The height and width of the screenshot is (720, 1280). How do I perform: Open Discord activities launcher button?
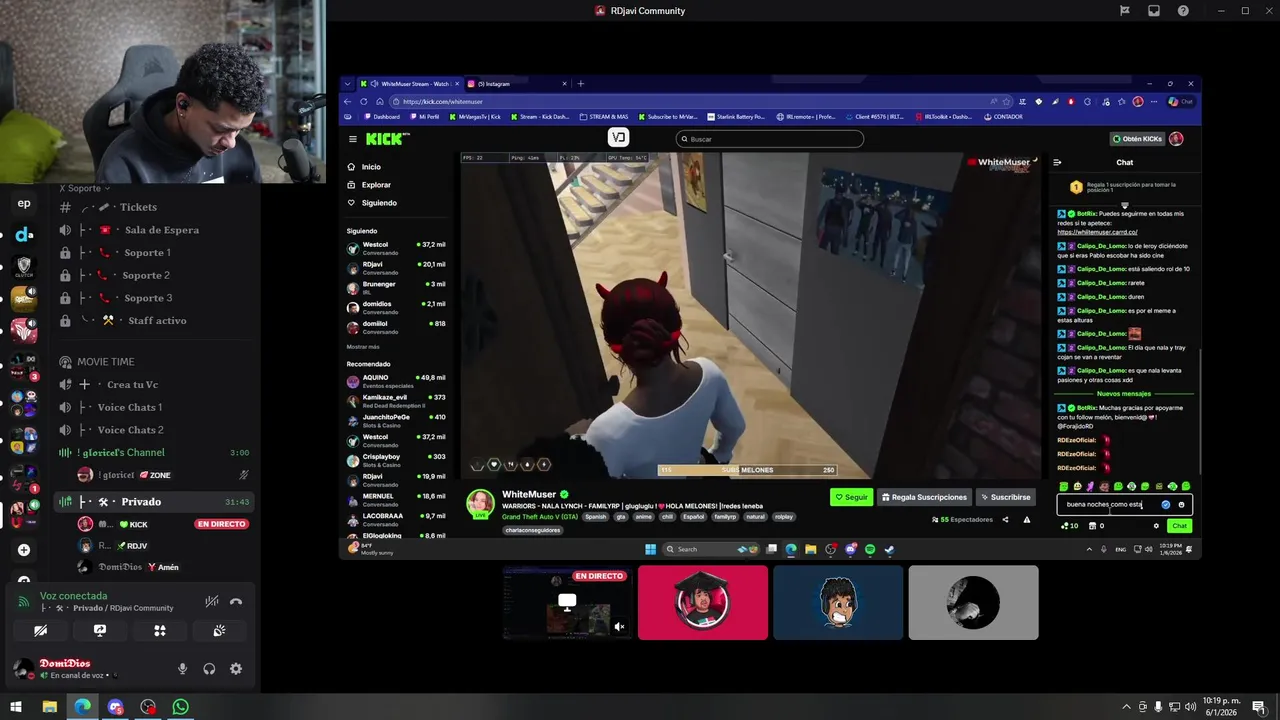[160, 631]
